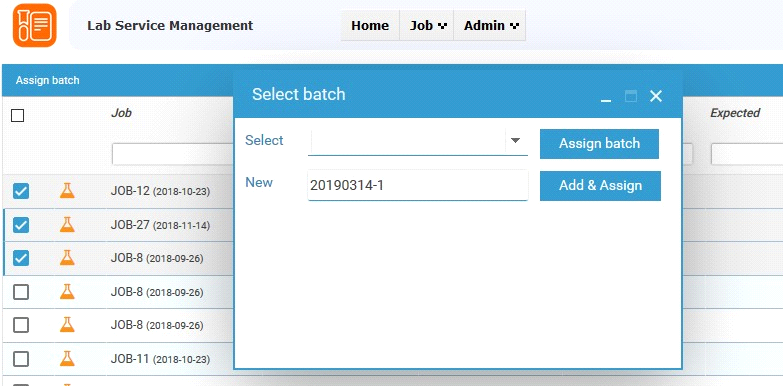This screenshot has height=386, width=783.
Task: Click the flask icon beside JOB-12
Action: click(x=67, y=190)
